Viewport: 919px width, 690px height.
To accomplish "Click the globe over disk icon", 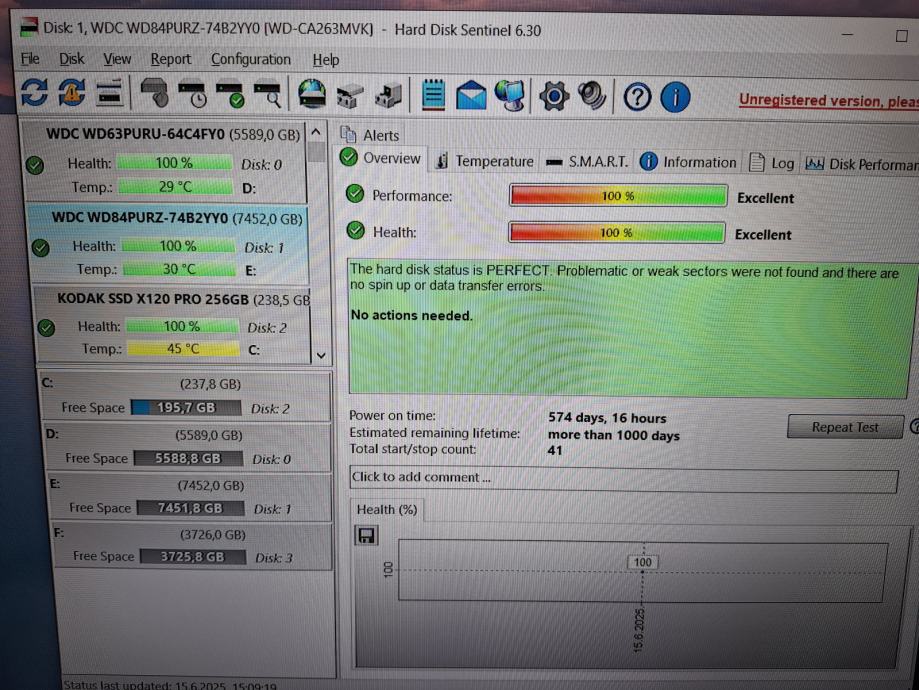I will coord(312,94).
